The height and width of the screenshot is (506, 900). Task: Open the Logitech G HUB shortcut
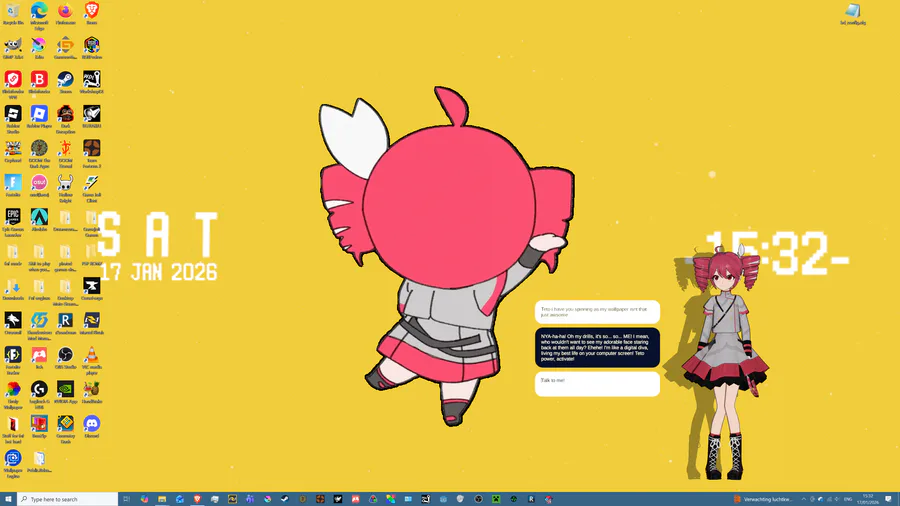tap(39, 395)
